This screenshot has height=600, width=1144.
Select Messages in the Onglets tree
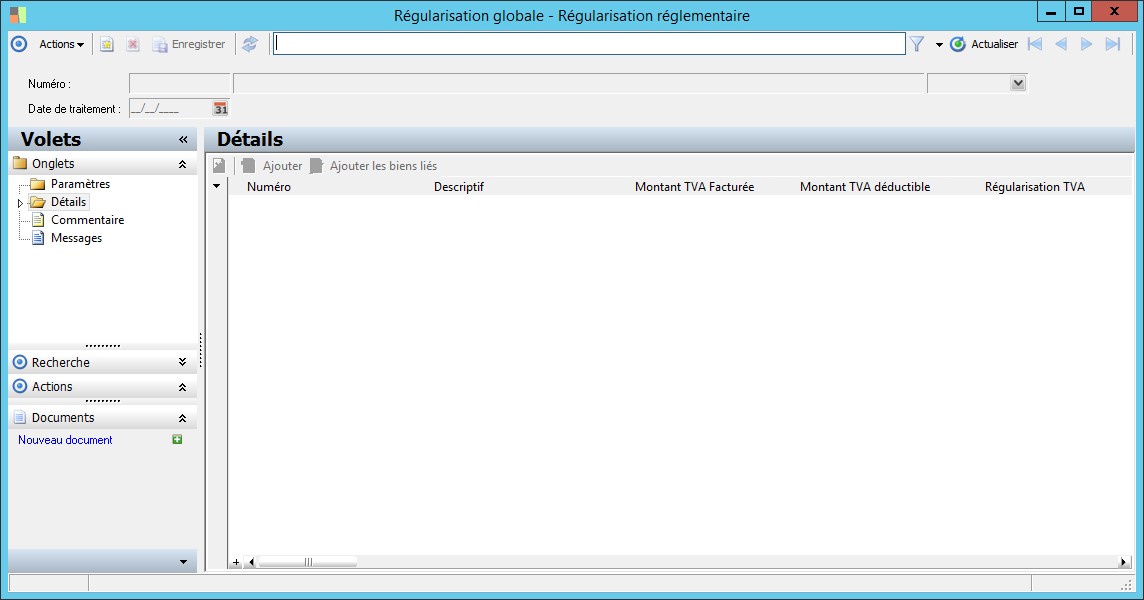pyautogui.click(x=77, y=238)
